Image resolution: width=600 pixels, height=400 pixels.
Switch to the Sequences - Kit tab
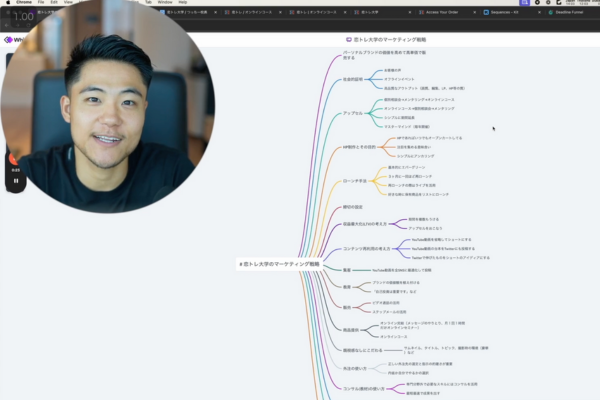(504, 12)
